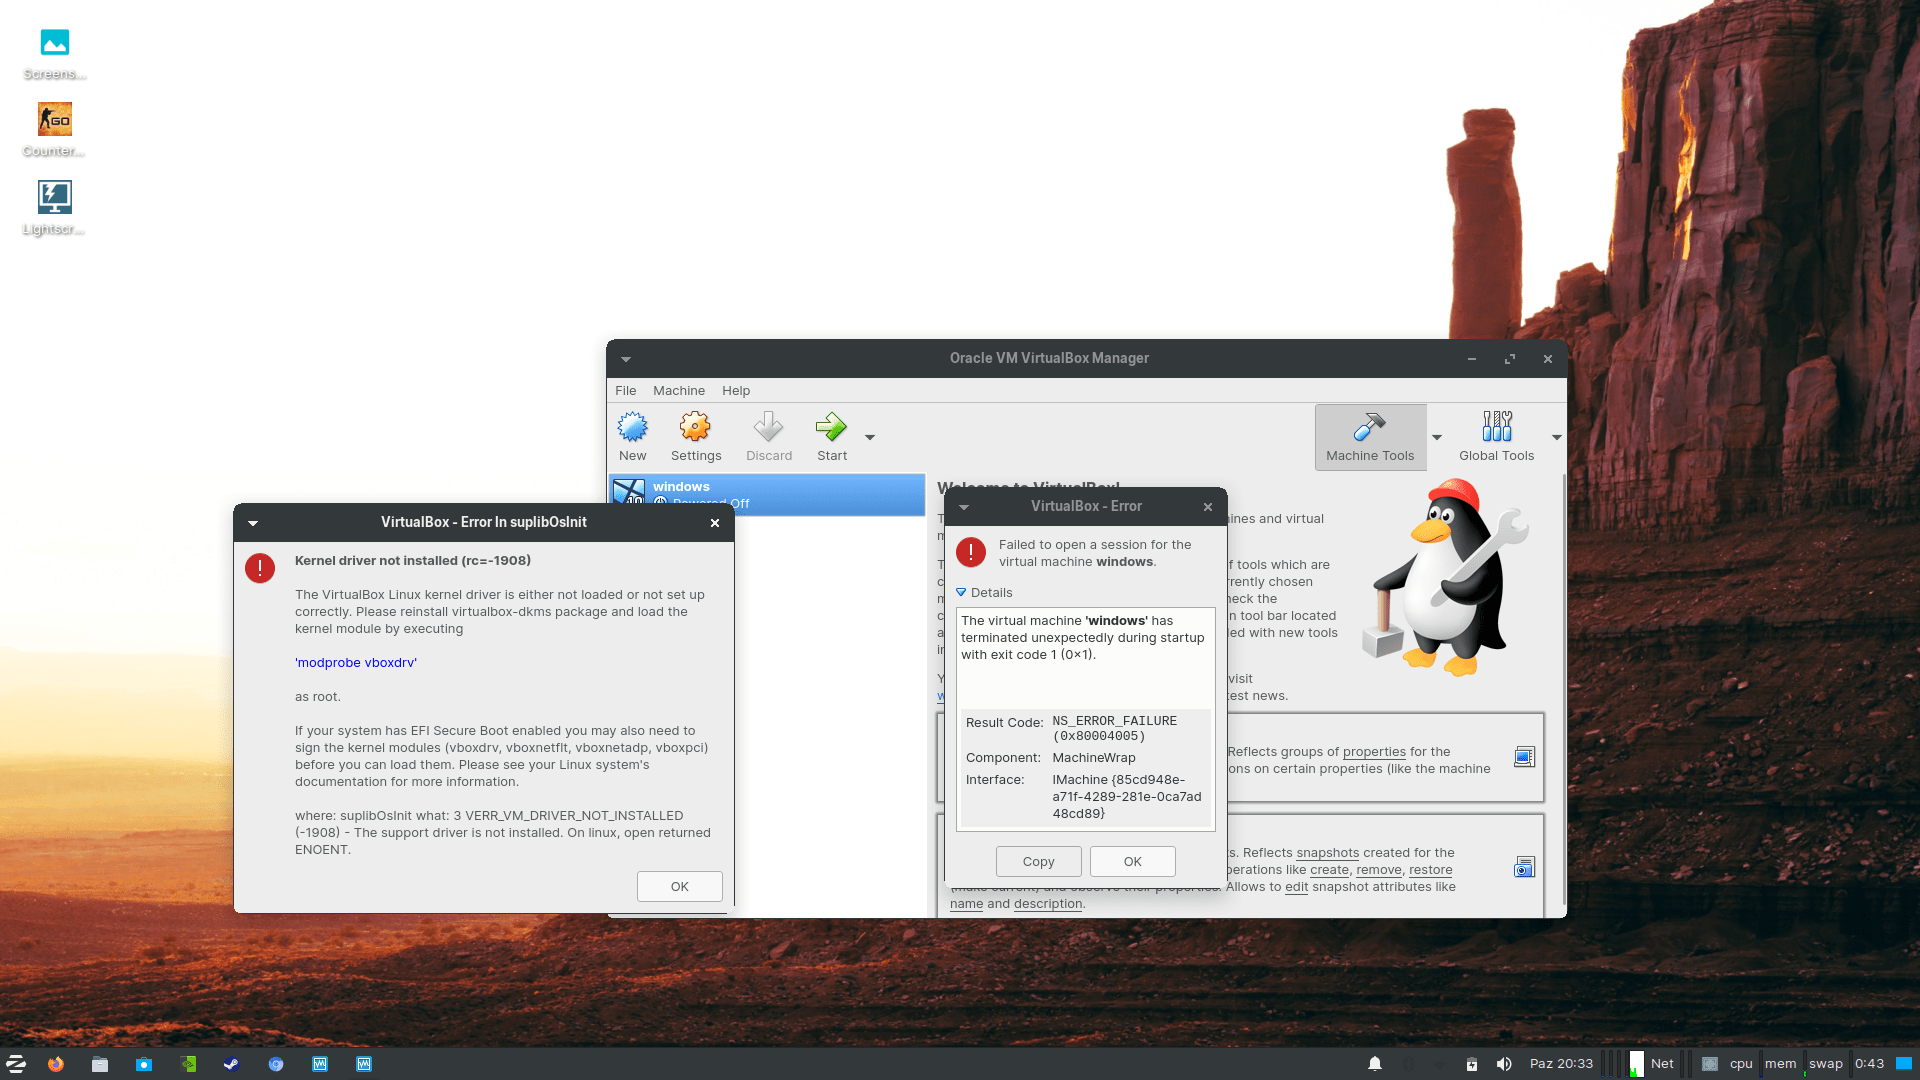Click the Discard toolbar icon
The width and height of the screenshot is (1920, 1080).
(768, 428)
